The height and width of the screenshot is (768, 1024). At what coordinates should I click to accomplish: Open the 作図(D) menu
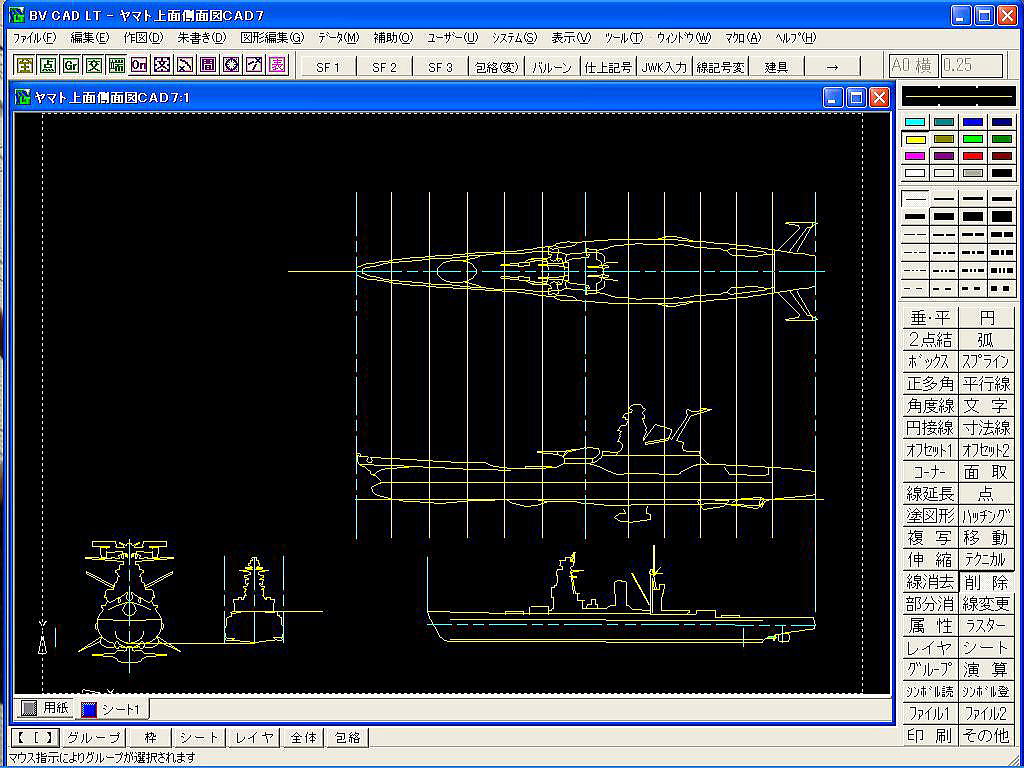click(x=143, y=38)
